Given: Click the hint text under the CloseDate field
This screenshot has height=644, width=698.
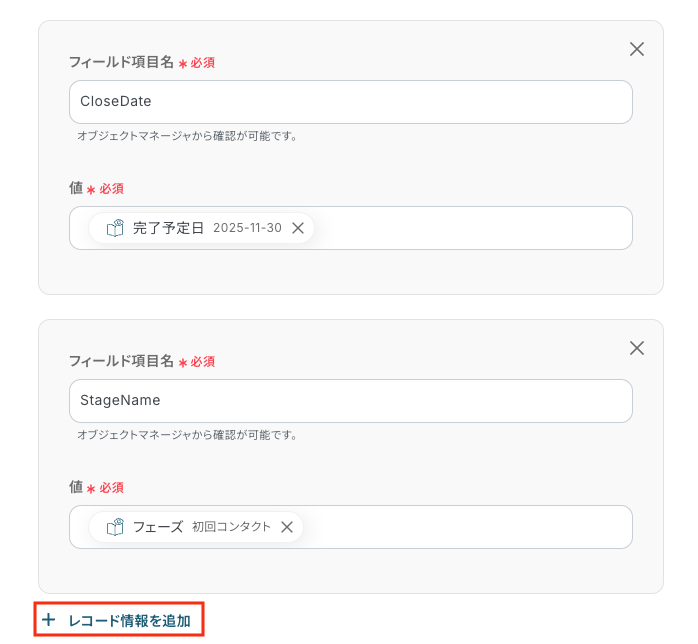Looking at the screenshot, I should 187,136.
